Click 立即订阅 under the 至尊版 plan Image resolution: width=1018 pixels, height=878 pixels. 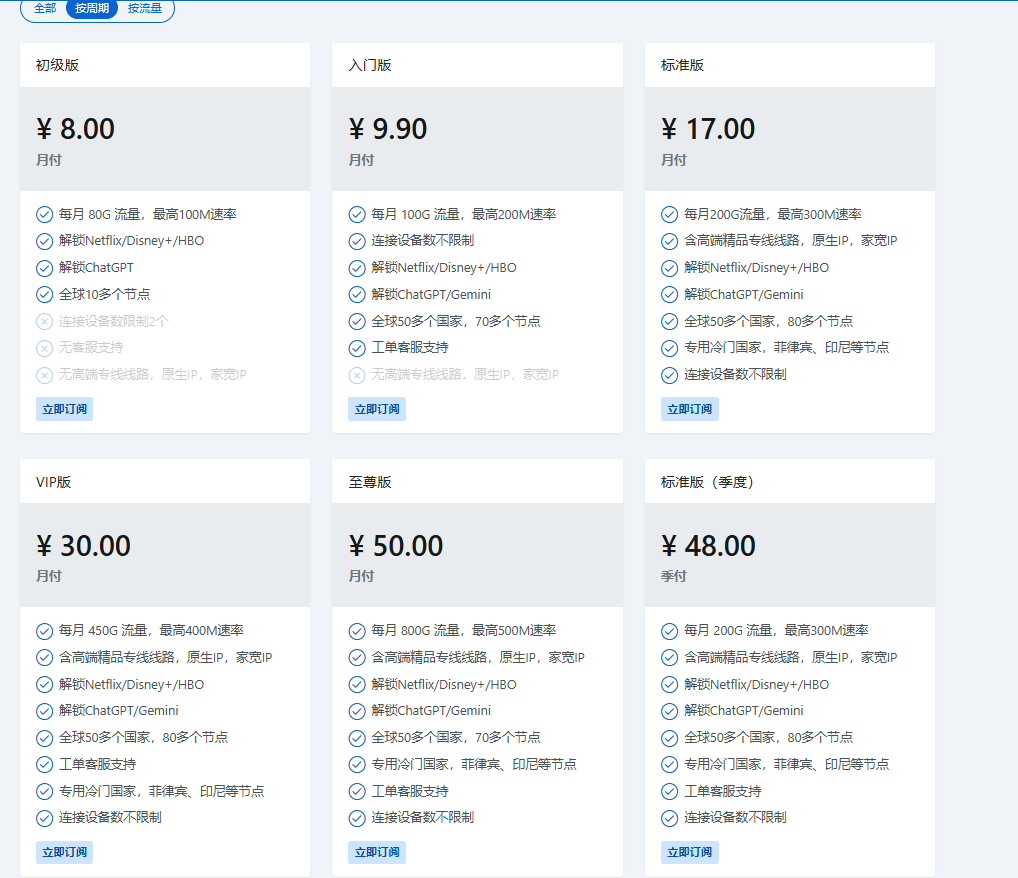click(x=377, y=852)
